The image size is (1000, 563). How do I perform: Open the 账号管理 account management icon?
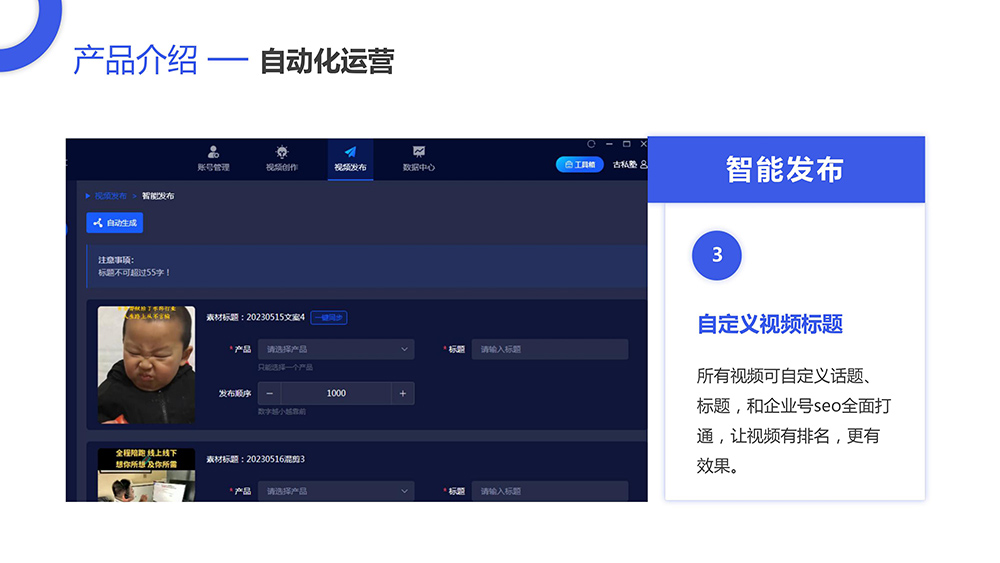(x=213, y=153)
